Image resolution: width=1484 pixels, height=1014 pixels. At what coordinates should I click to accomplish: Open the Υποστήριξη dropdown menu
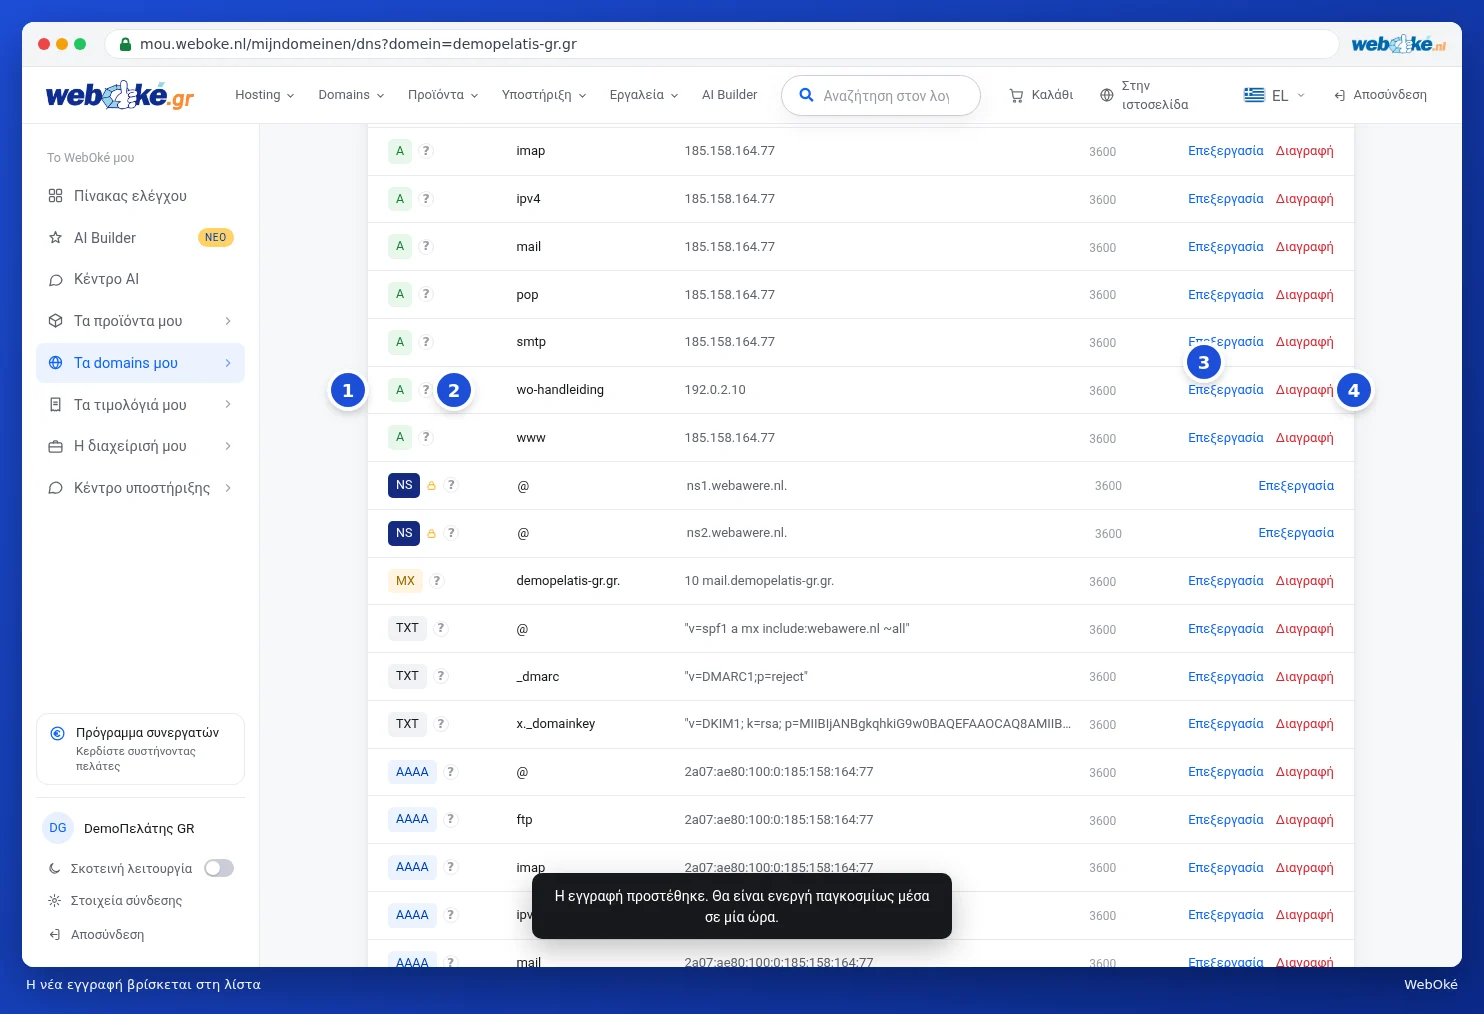pyautogui.click(x=544, y=95)
